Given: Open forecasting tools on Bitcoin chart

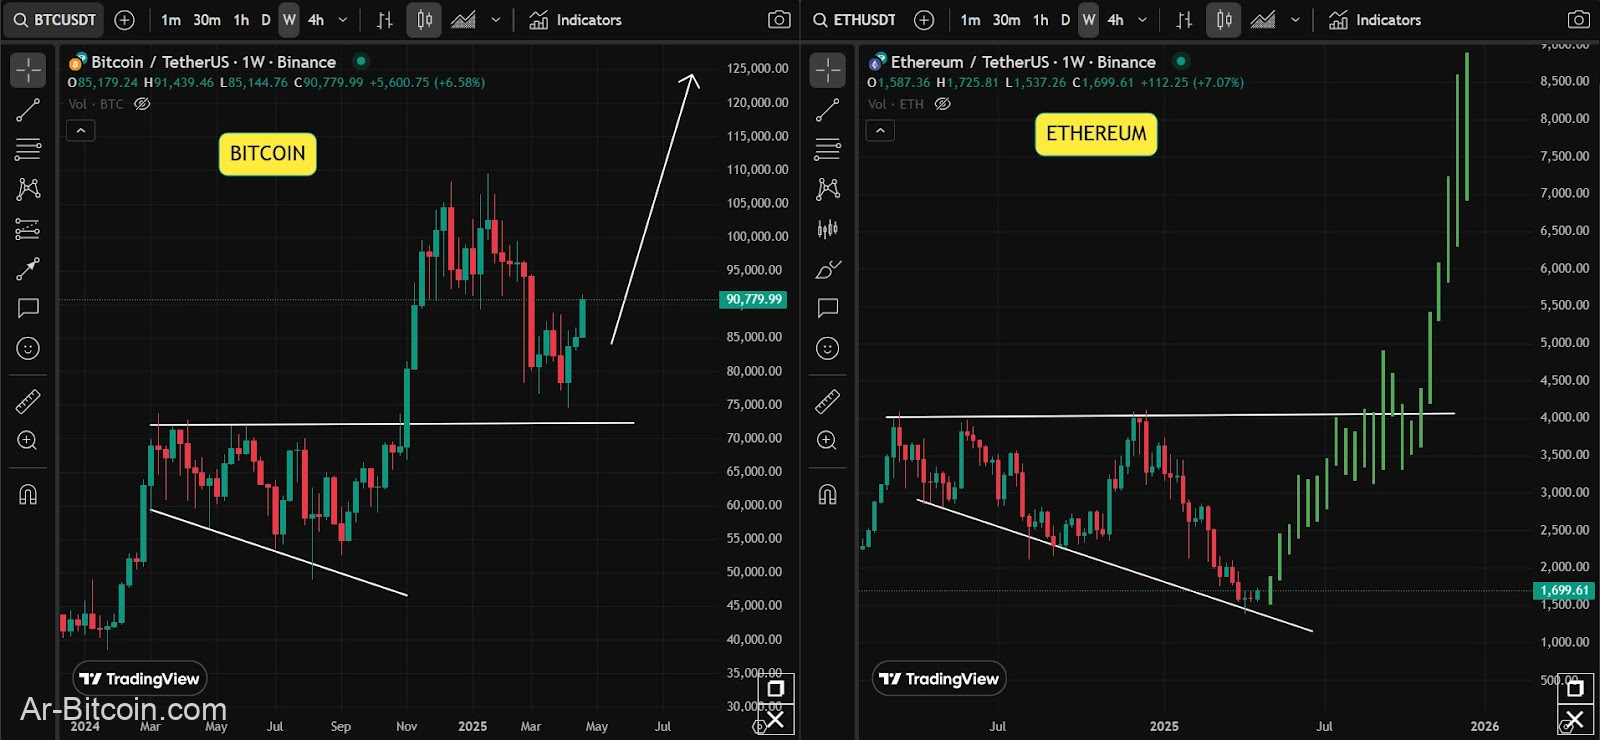Looking at the screenshot, I should click(28, 229).
